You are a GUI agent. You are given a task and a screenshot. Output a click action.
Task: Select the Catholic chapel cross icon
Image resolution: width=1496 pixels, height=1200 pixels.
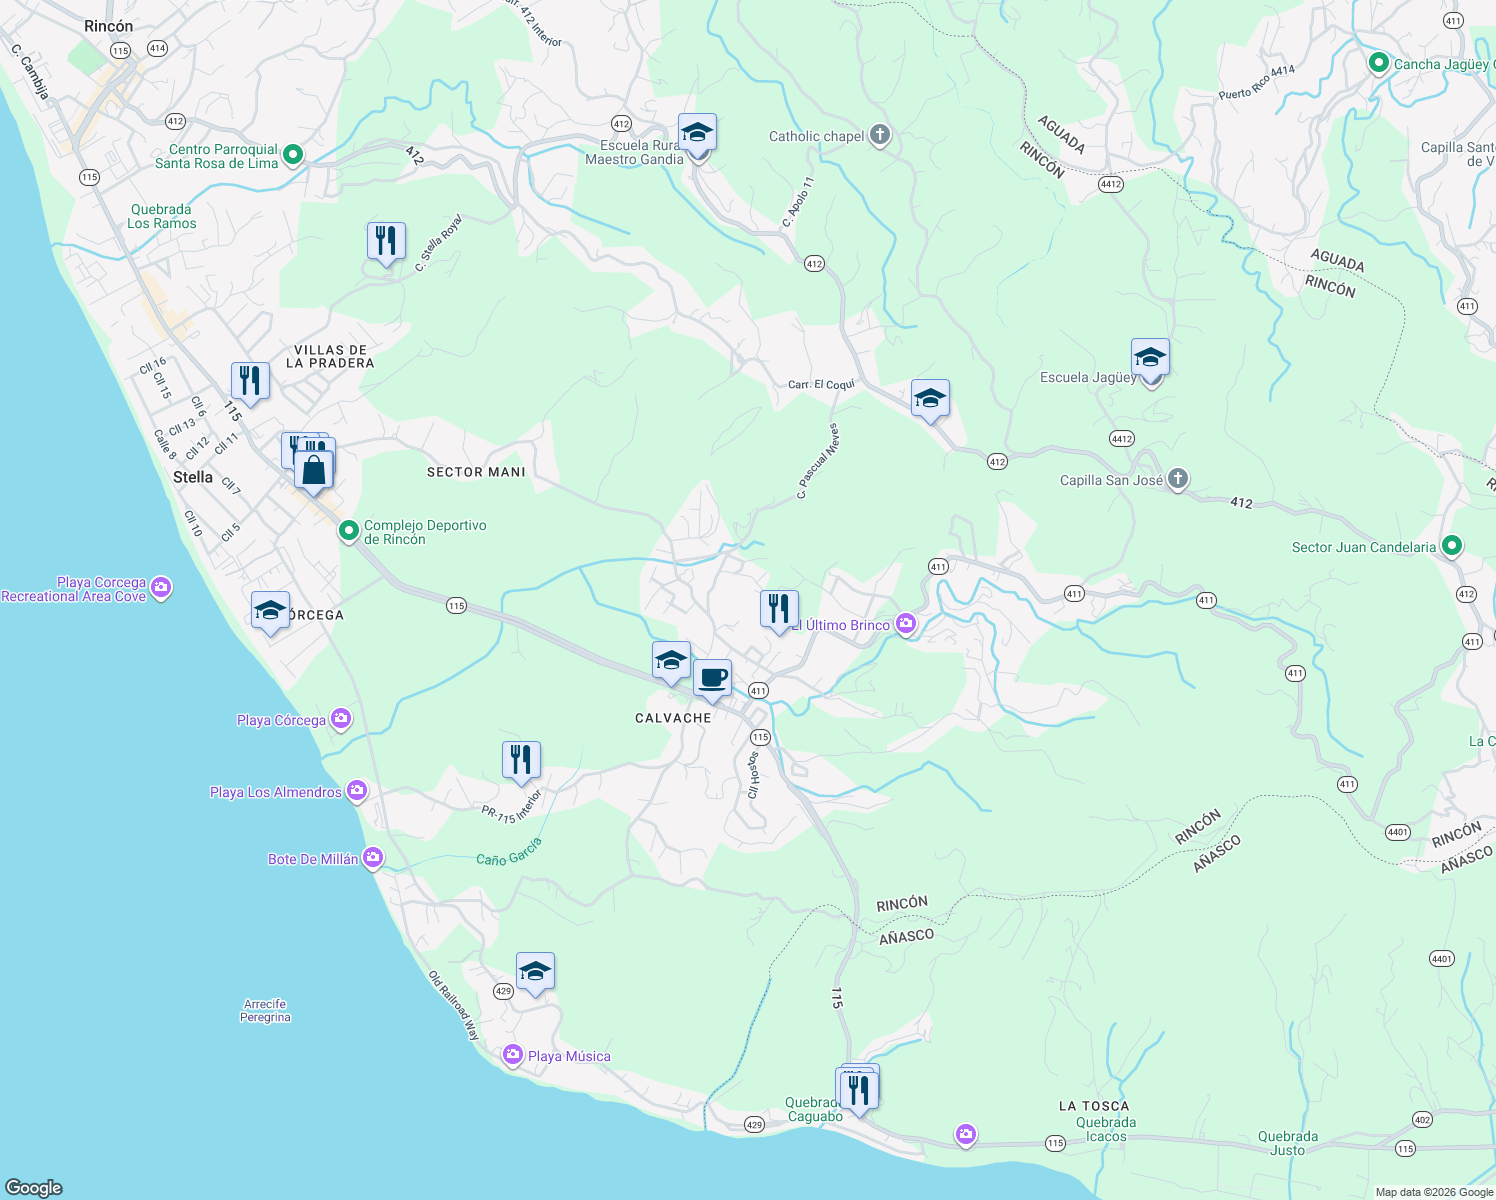point(879,134)
